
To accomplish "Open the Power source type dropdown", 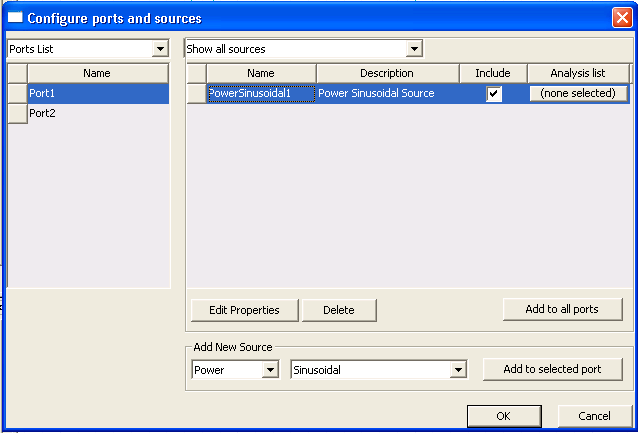I will pyautogui.click(x=269, y=370).
